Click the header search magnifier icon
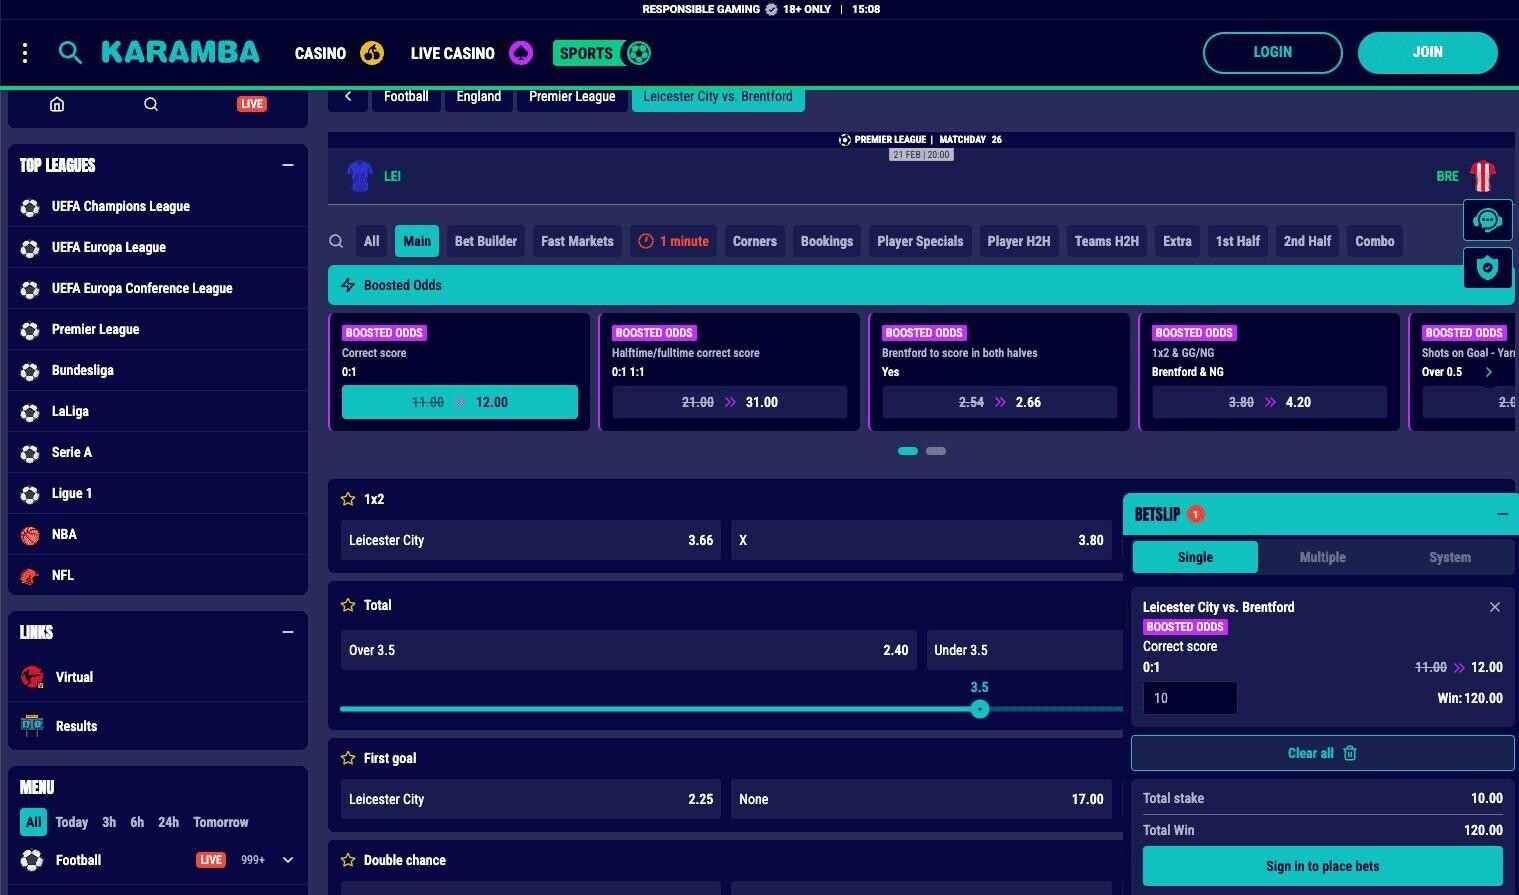 pyautogui.click(x=70, y=53)
